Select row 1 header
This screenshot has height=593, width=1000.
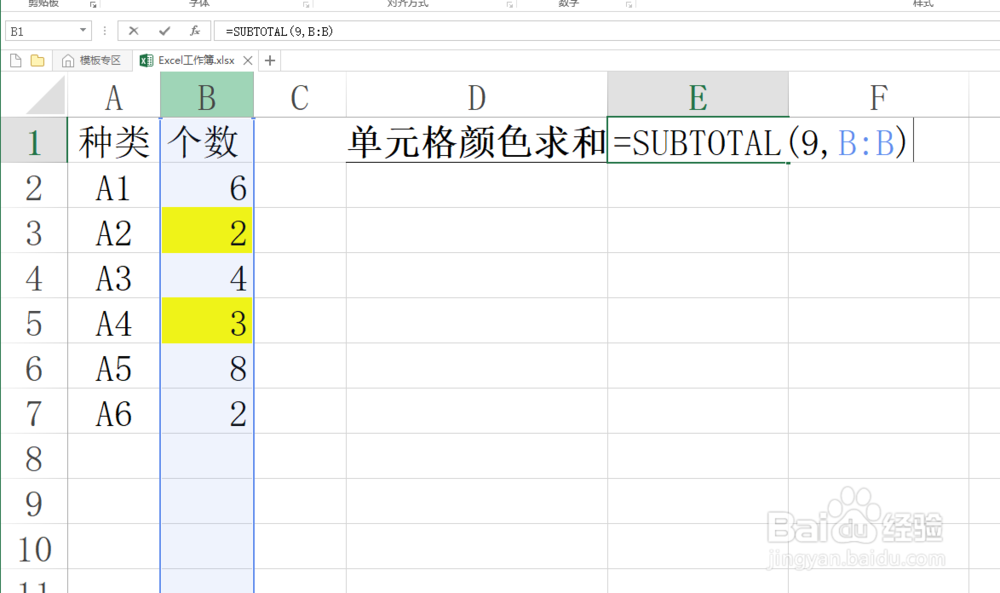[34, 140]
